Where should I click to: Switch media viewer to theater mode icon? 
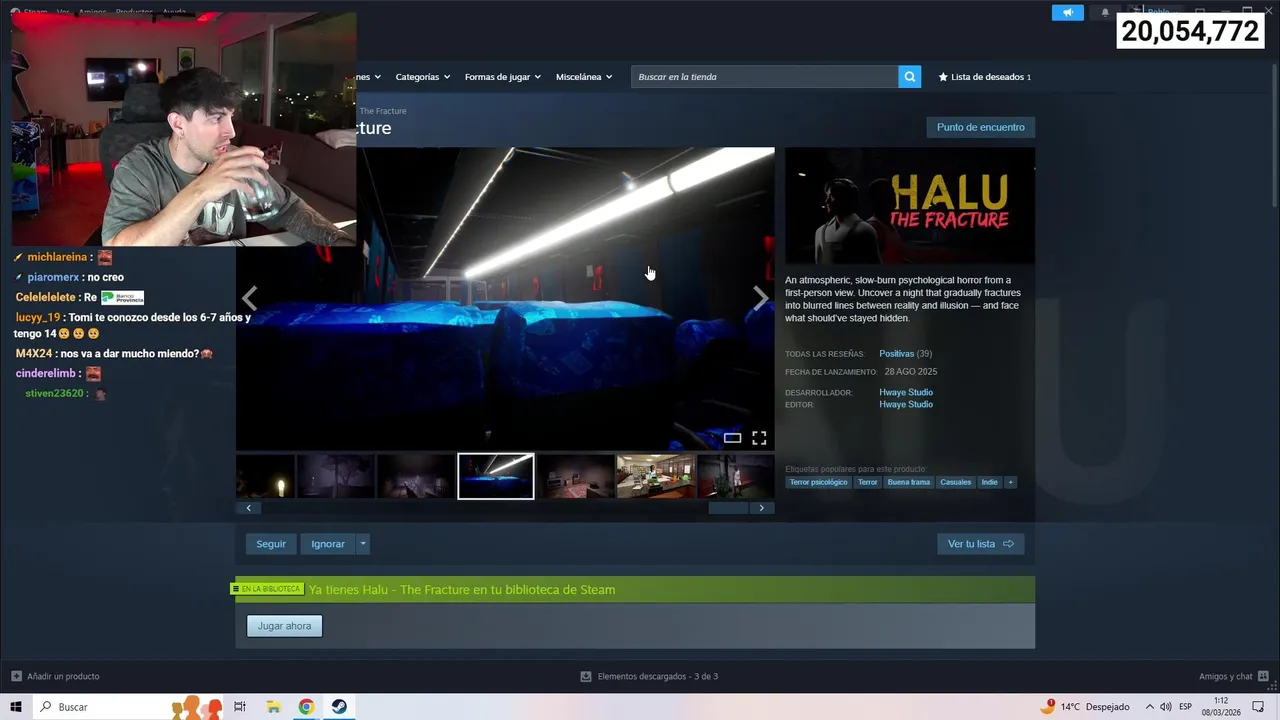(x=732, y=438)
